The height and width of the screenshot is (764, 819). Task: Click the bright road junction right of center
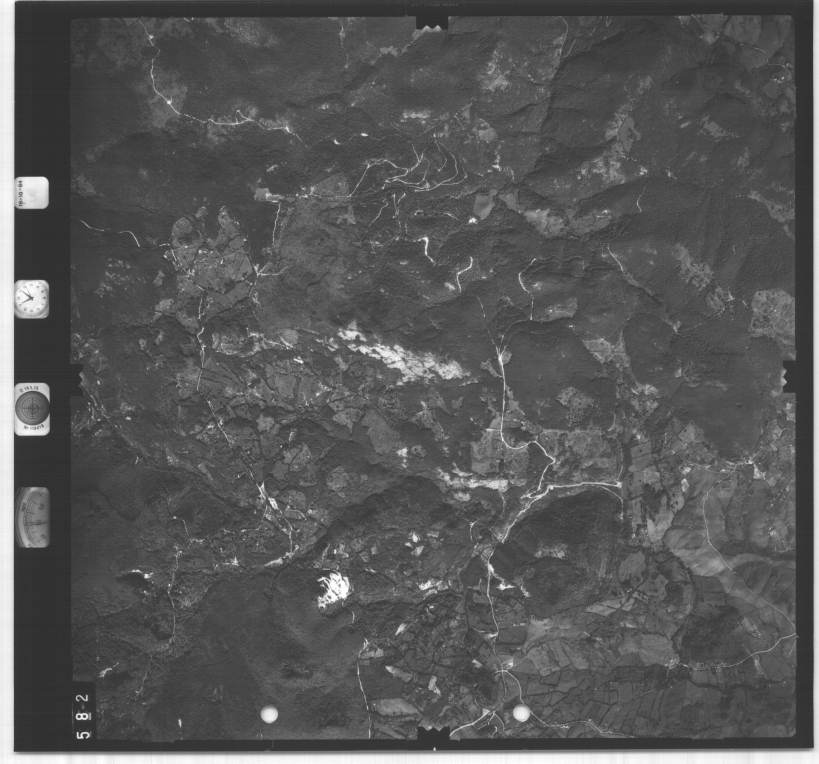(x=545, y=487)
